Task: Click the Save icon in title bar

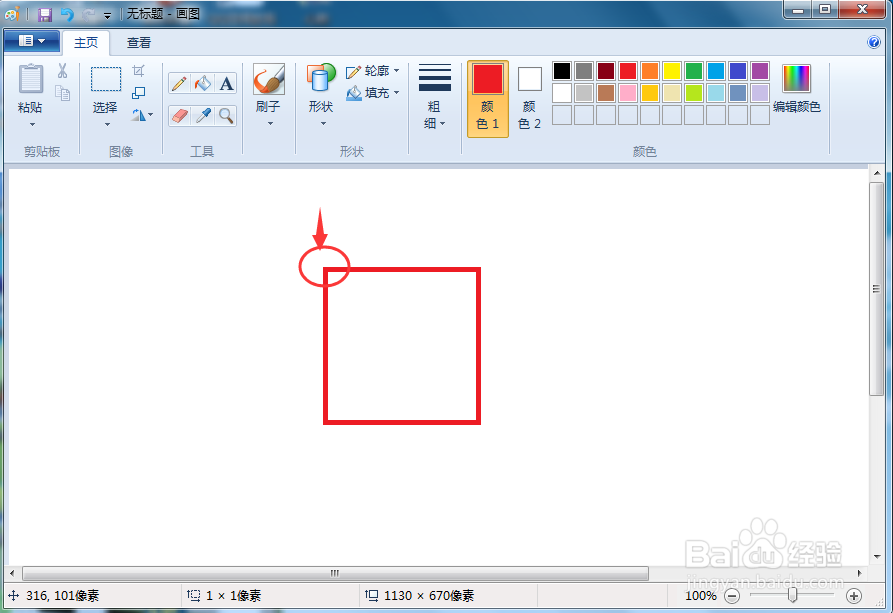Action: coord(44,14)
